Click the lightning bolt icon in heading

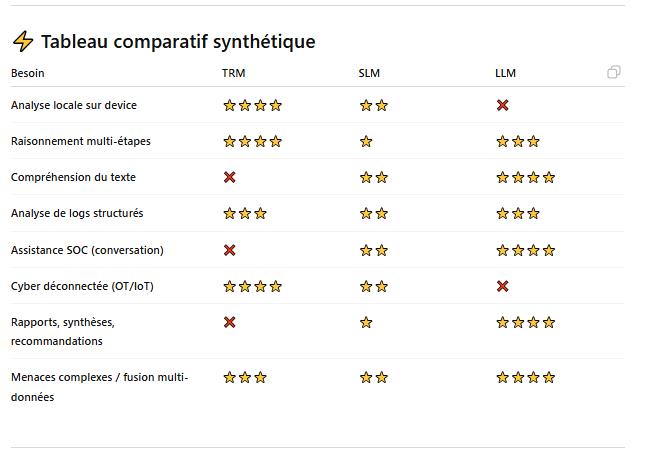click(22, 41)
